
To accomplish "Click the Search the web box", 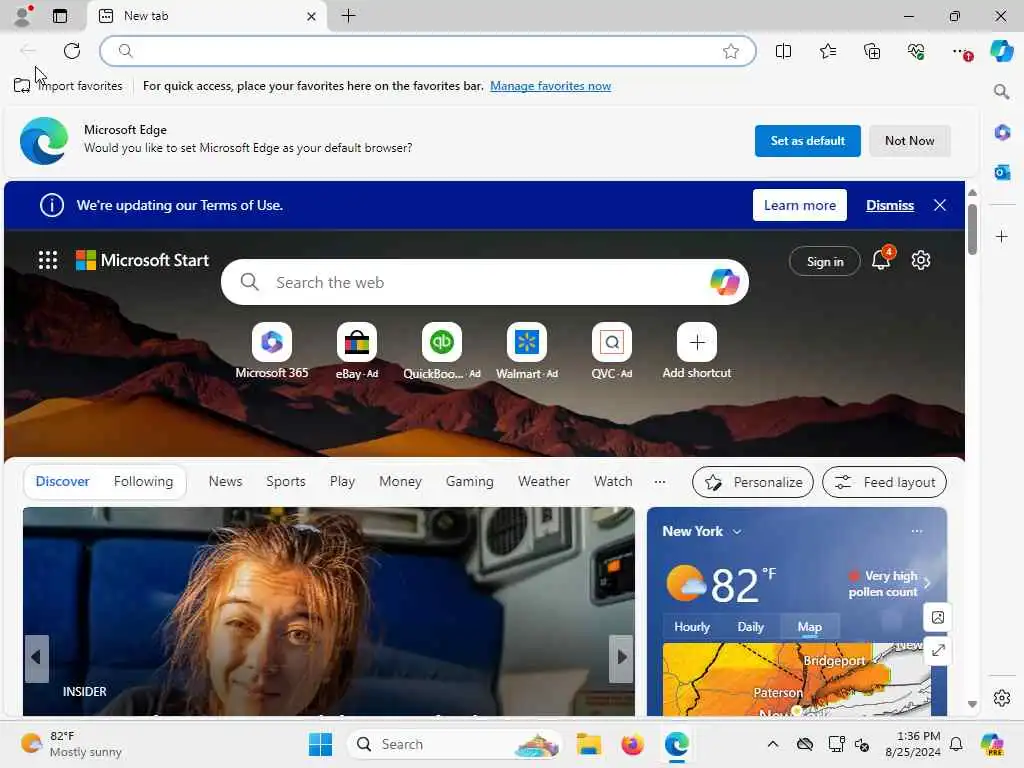I will pyautogui.click(x=485, y=282).
